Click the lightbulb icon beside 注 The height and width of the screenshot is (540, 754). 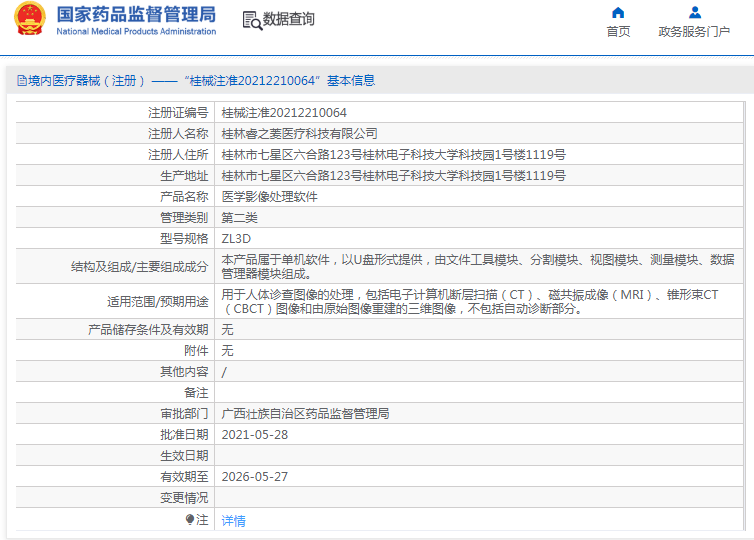190,519
